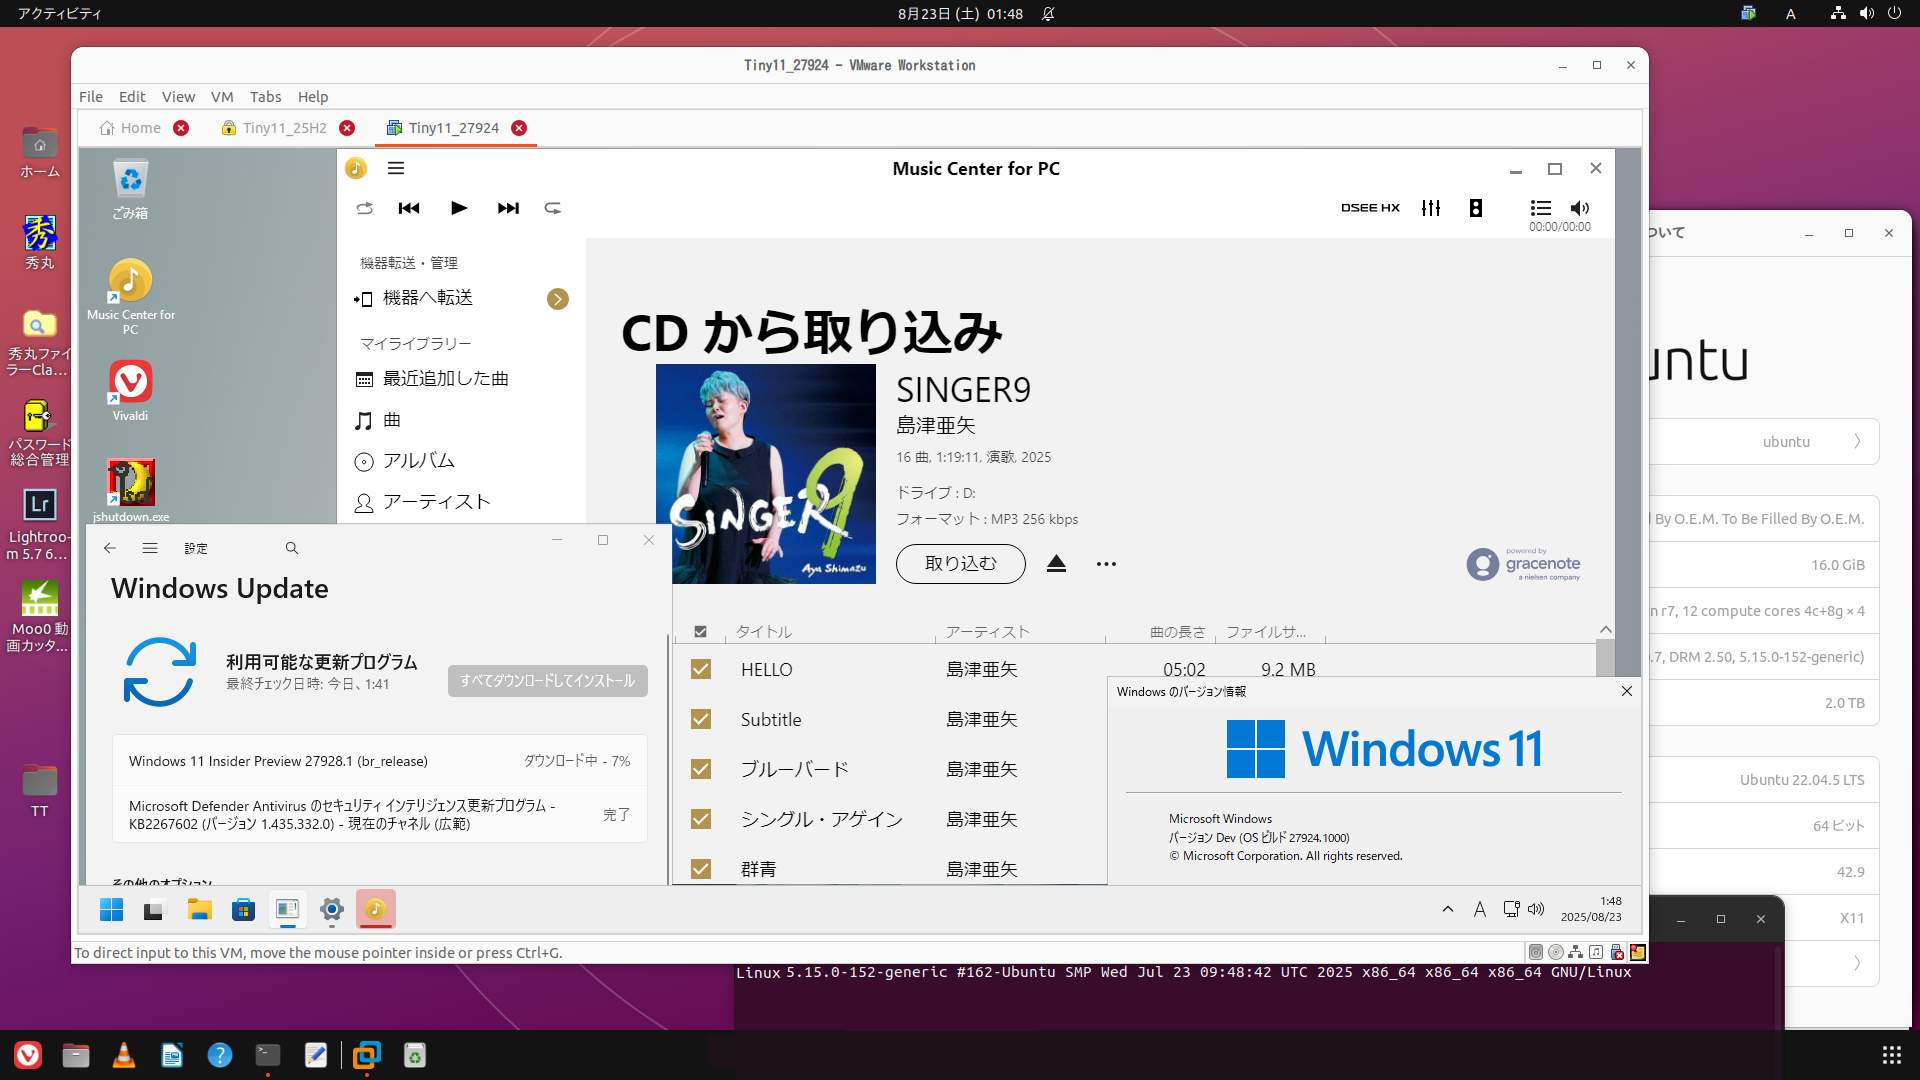Eject the CD with eject icon
The image size is (1920, 1080).
point(1056,563)
